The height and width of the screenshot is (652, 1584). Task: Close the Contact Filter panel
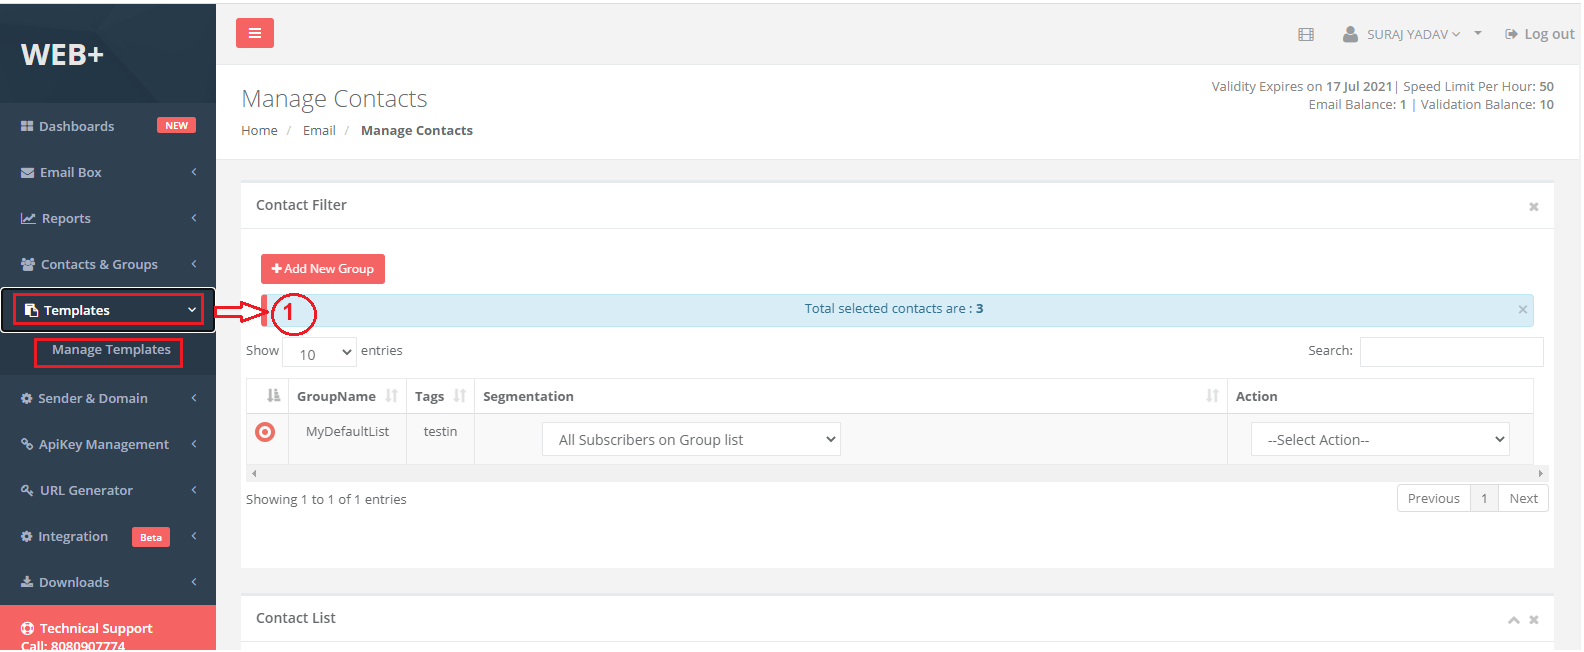[1533, 207]
